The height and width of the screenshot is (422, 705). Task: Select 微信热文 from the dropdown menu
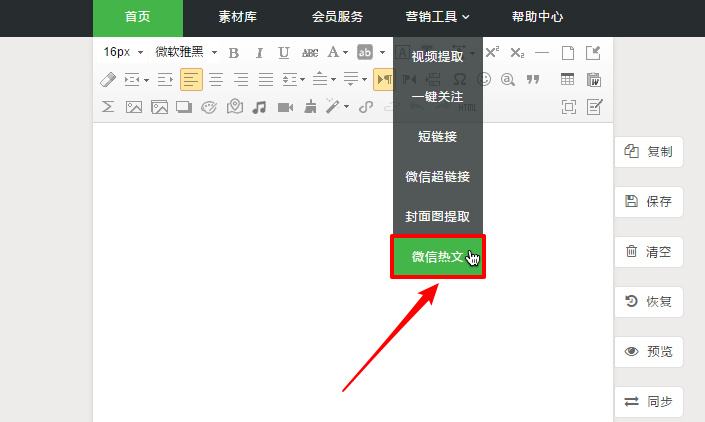coord(438,257)
